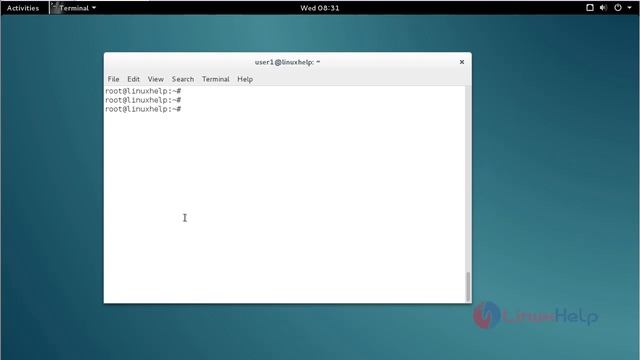Click the Terminal icon in top bar

pyautogui.click(x=56, y=8)
